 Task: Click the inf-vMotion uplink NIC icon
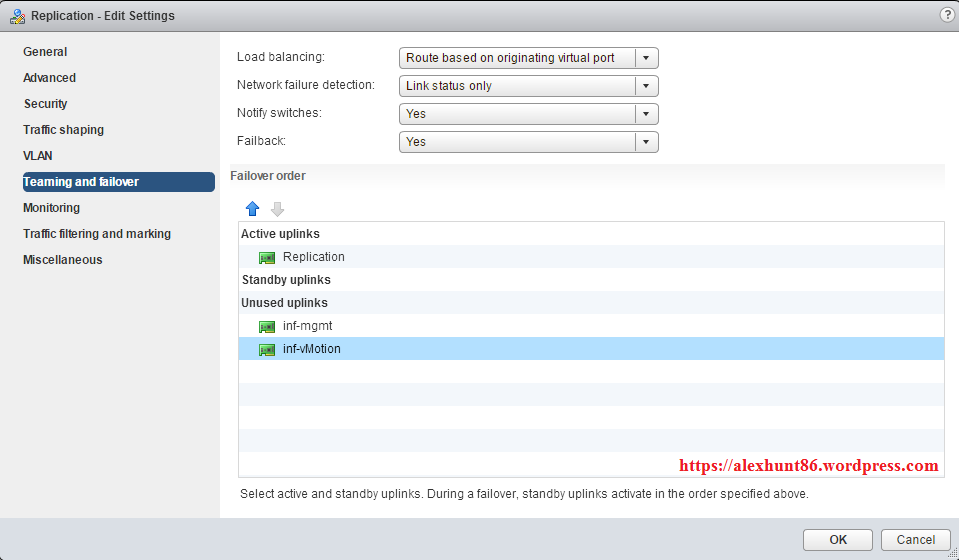pyautogui.click(x=267, y=349)
